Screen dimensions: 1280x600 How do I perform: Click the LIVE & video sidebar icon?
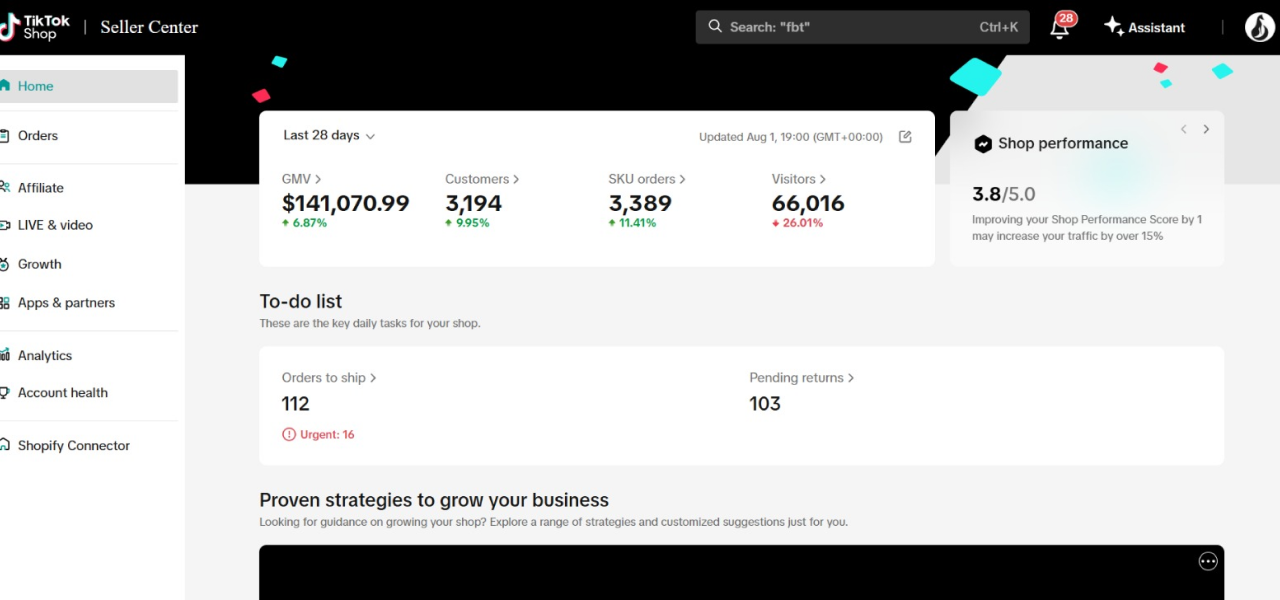click(8, 224)
